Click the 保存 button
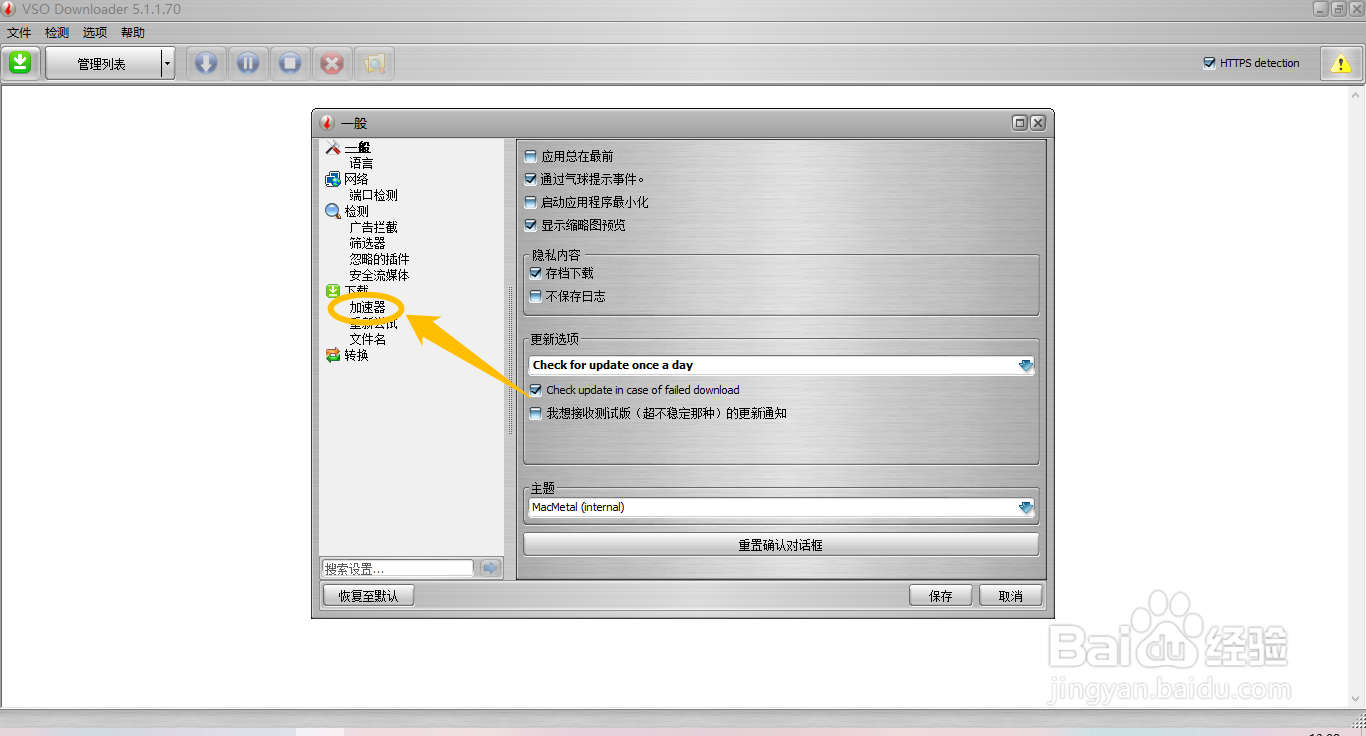 pos(941,596)
